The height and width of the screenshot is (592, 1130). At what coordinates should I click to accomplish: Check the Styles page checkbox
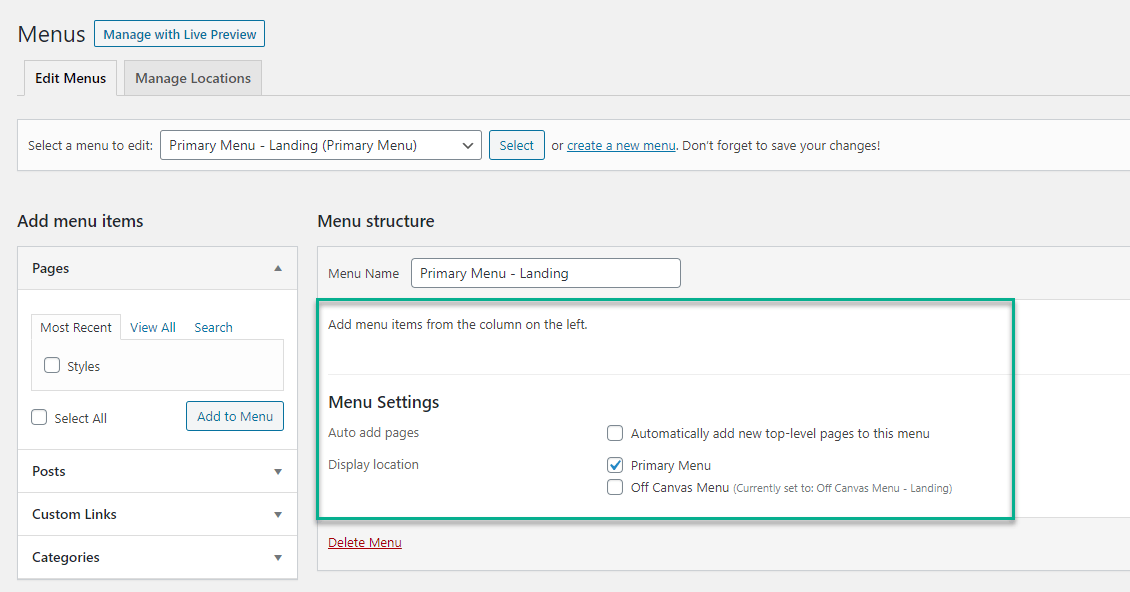click(52, 365)
